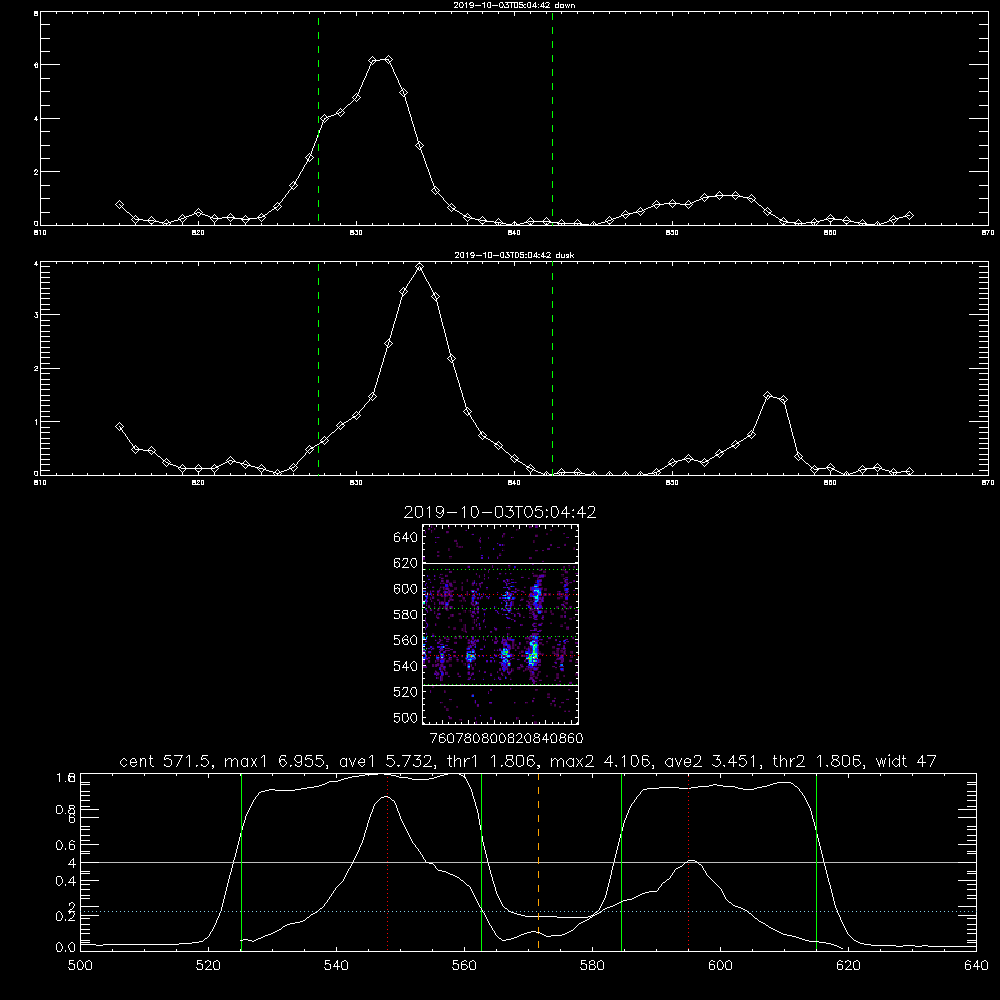Click the '540' label on bottom plot x-axis

(x=336, y=966)
